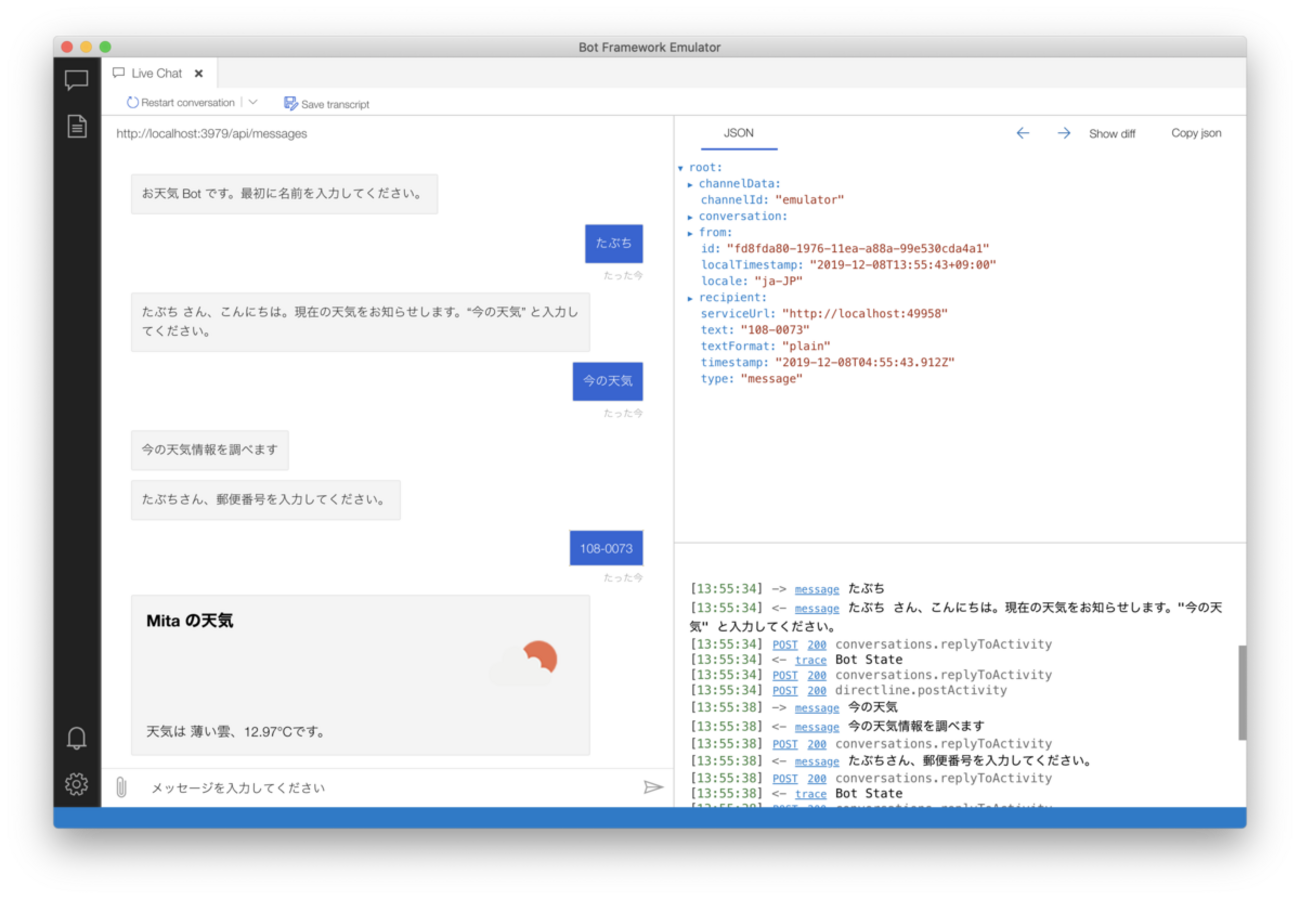Select the Live Chat tab

[155, 72]
